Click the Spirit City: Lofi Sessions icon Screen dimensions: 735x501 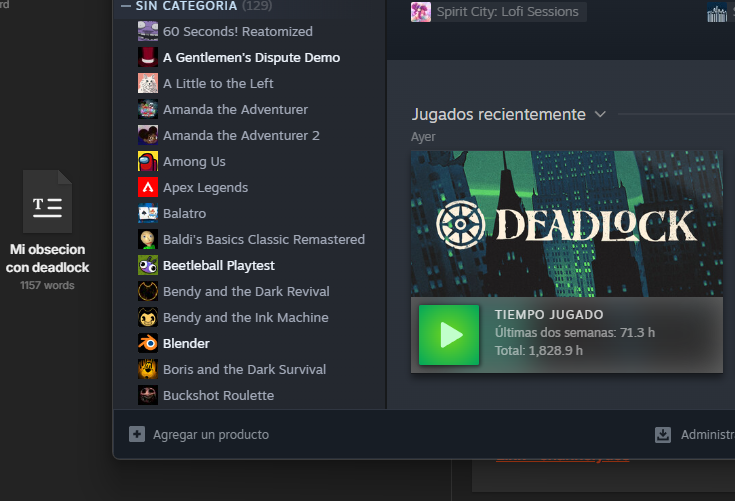tap(420, 12)
